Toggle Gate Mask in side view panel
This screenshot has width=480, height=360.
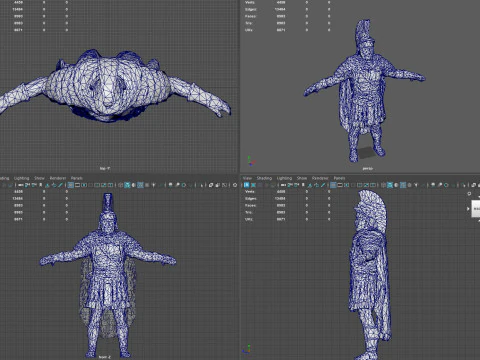point(353,185)
